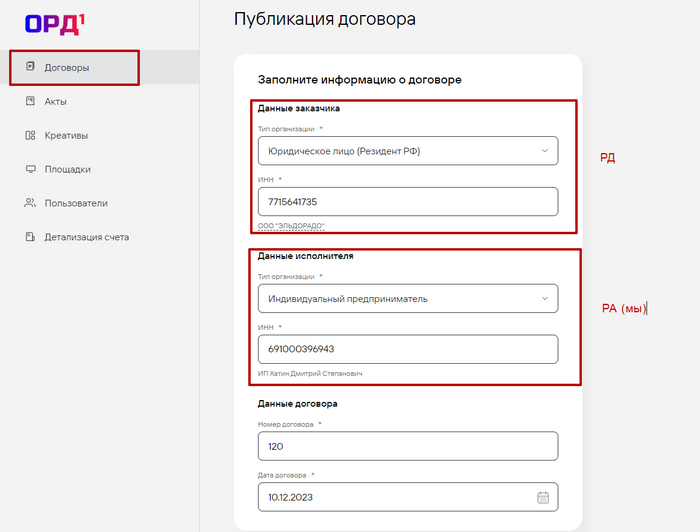Open the Креативы menu section

point(66,135)
